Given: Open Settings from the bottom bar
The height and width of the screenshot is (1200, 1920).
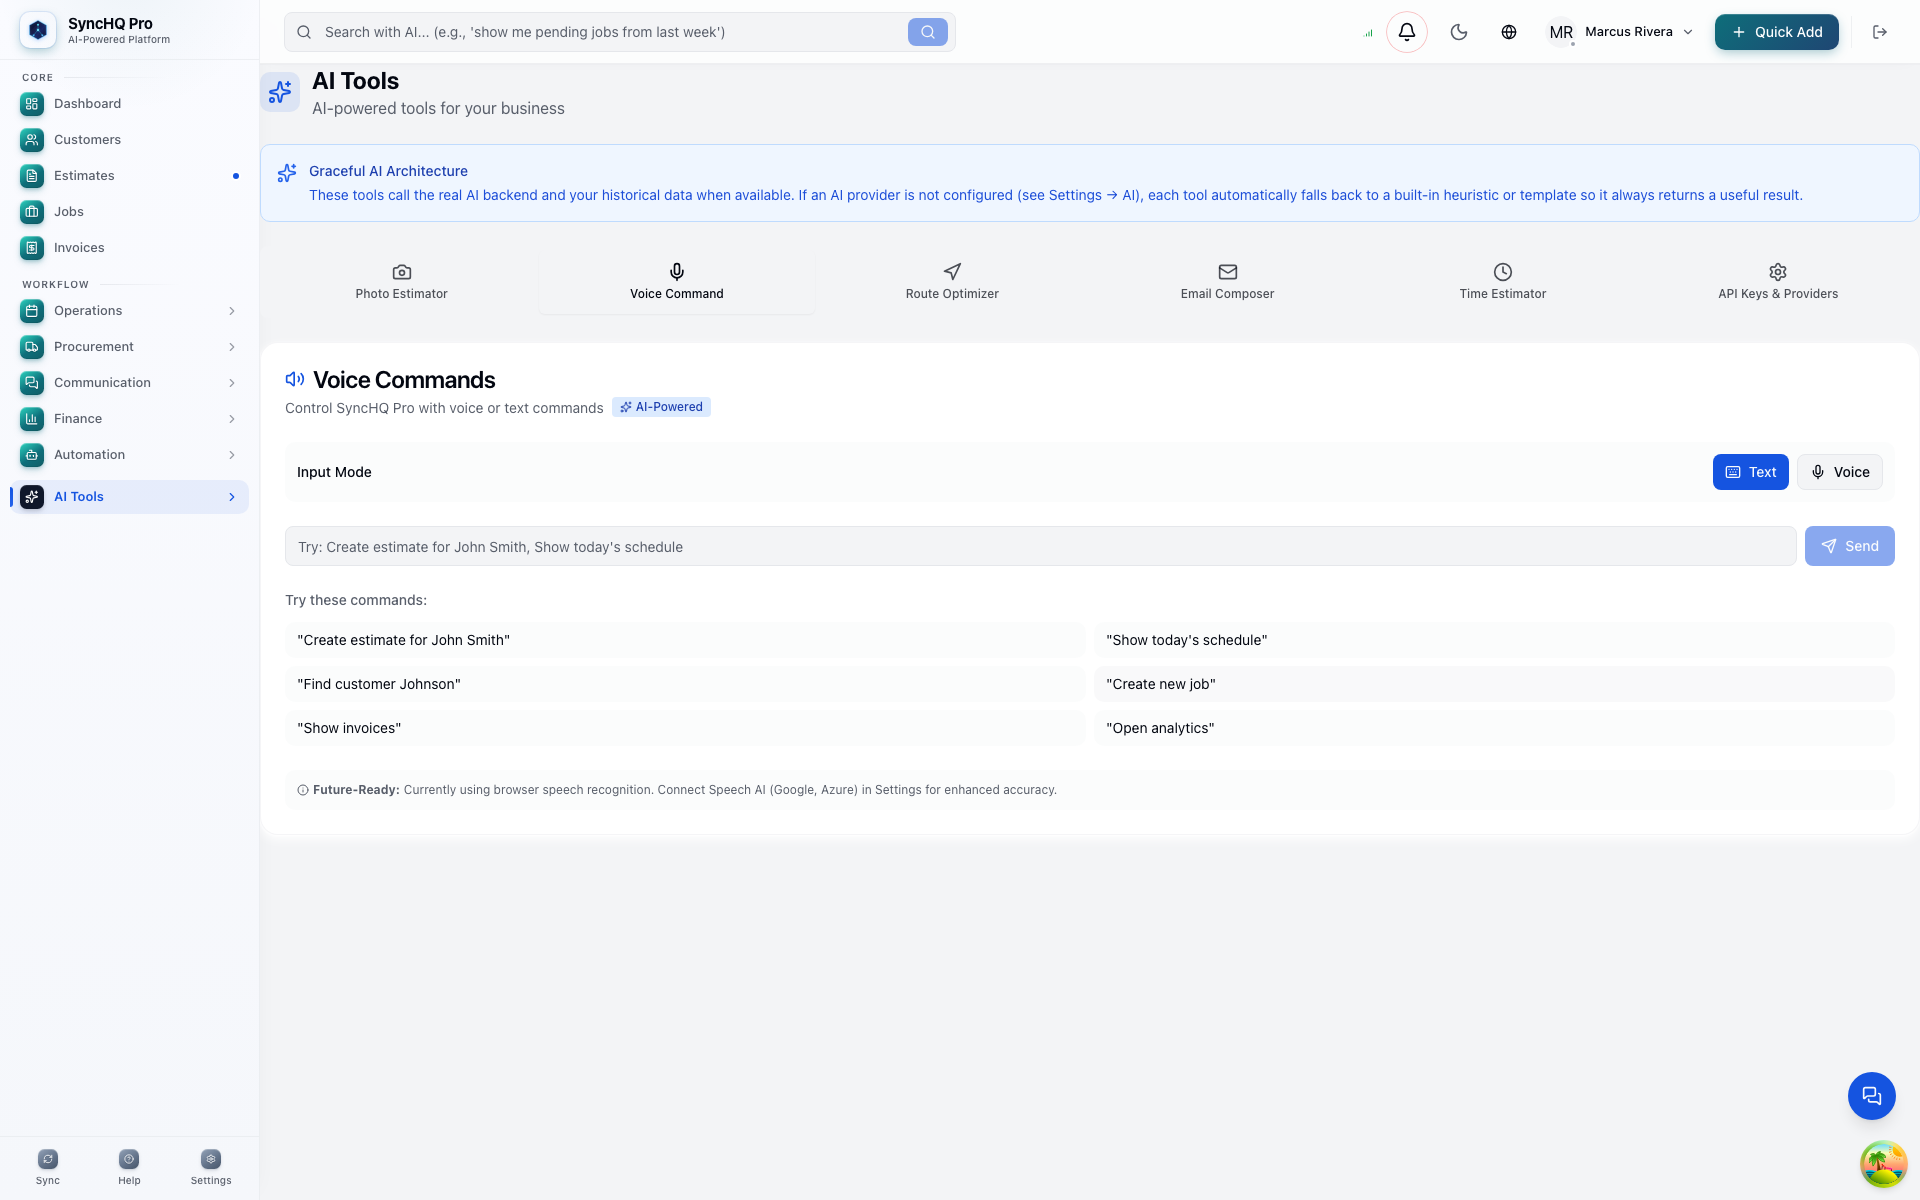Looking at the screenshot, I should [x=211, y=1166].
